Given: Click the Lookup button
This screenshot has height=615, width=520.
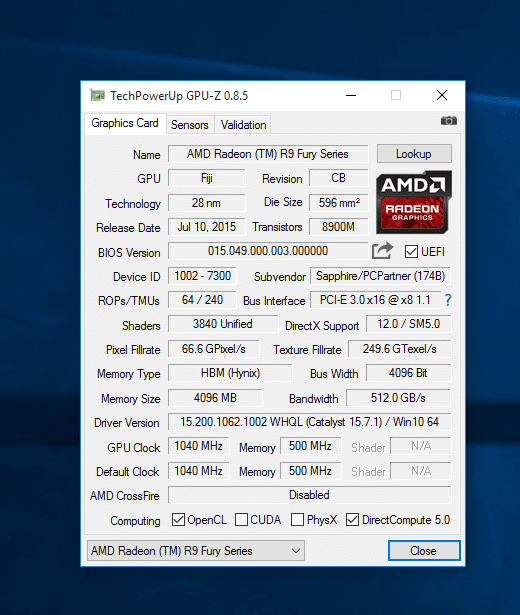Looking at the screenshot, I should pos(414,153).
